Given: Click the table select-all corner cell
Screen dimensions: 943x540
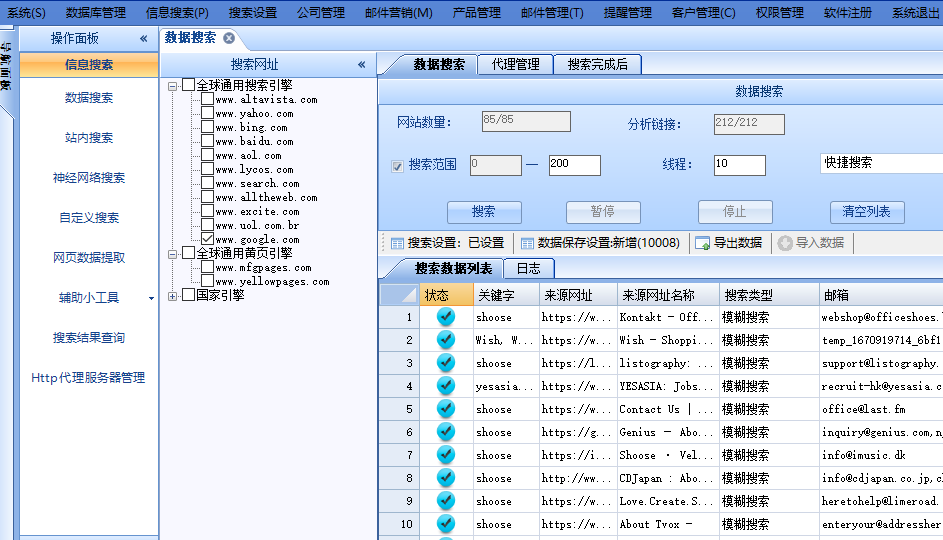Looking at the screenshot, I should coord(399,295).
